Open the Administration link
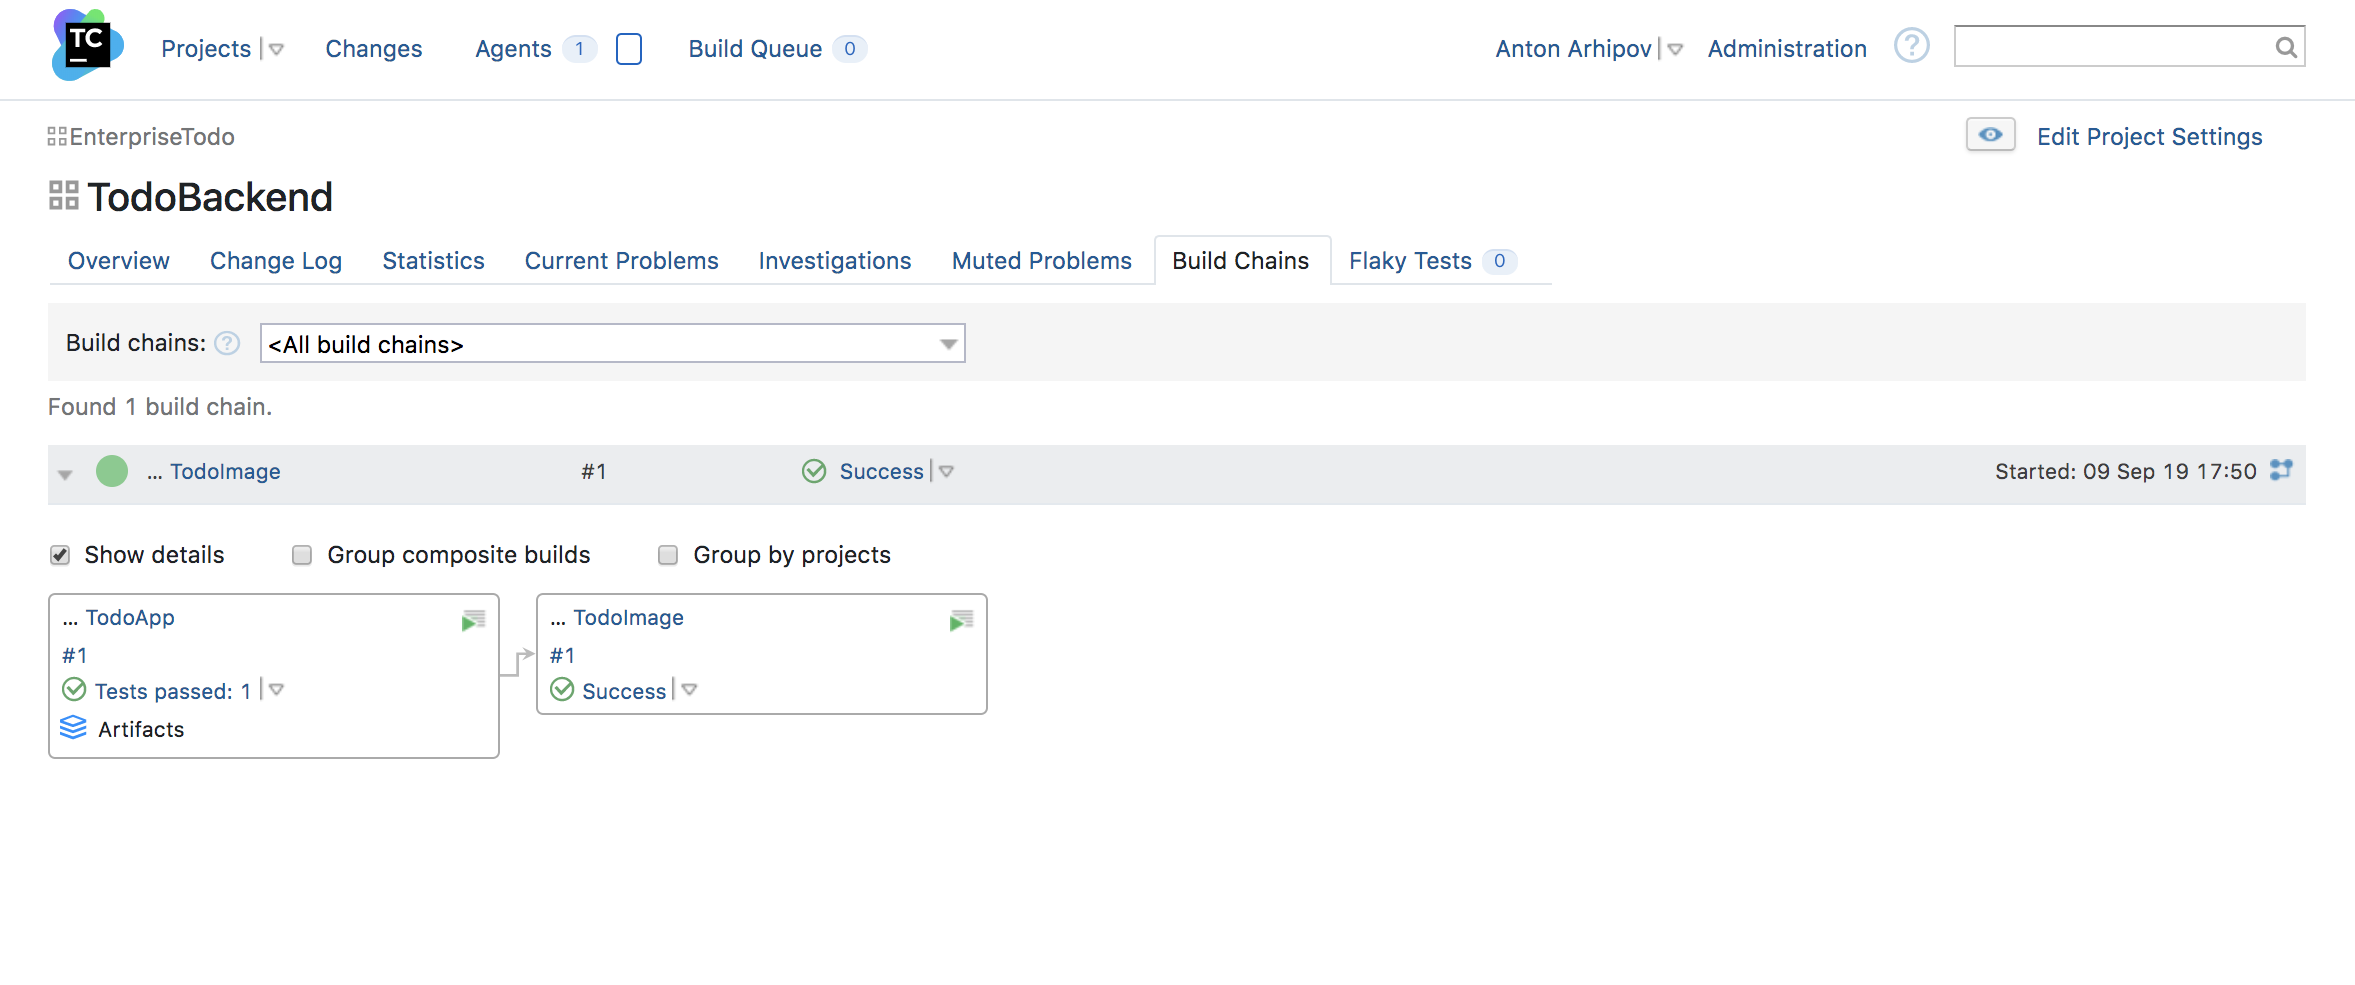This screenshot has height=985, width=2355. (x=1787, y=49)
